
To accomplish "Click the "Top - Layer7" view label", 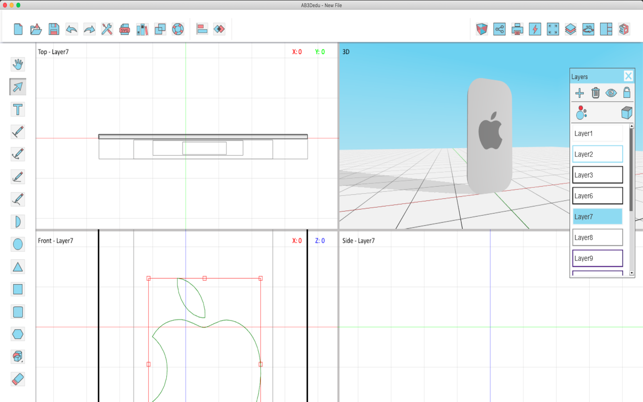I will pyautogui.click(x=53, y=52).
